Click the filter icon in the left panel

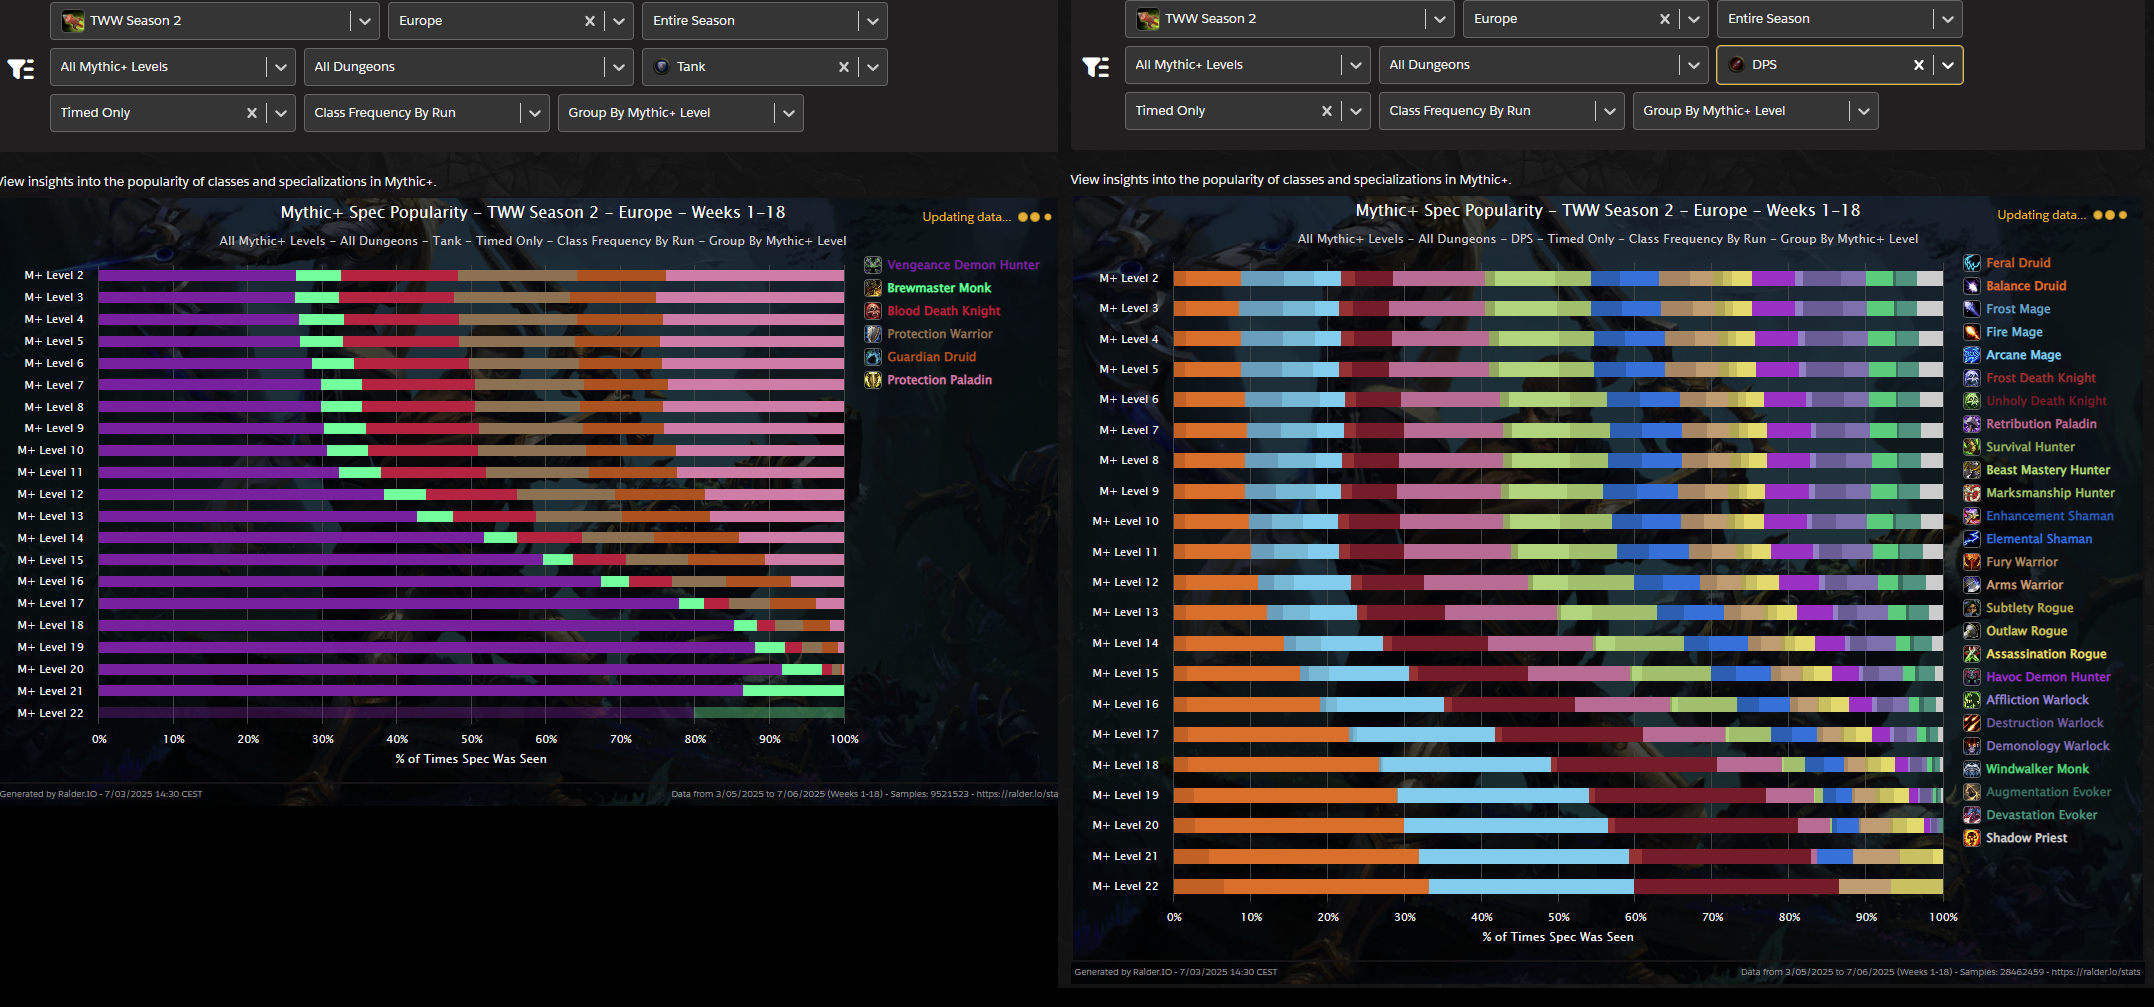tap(21, 68)
